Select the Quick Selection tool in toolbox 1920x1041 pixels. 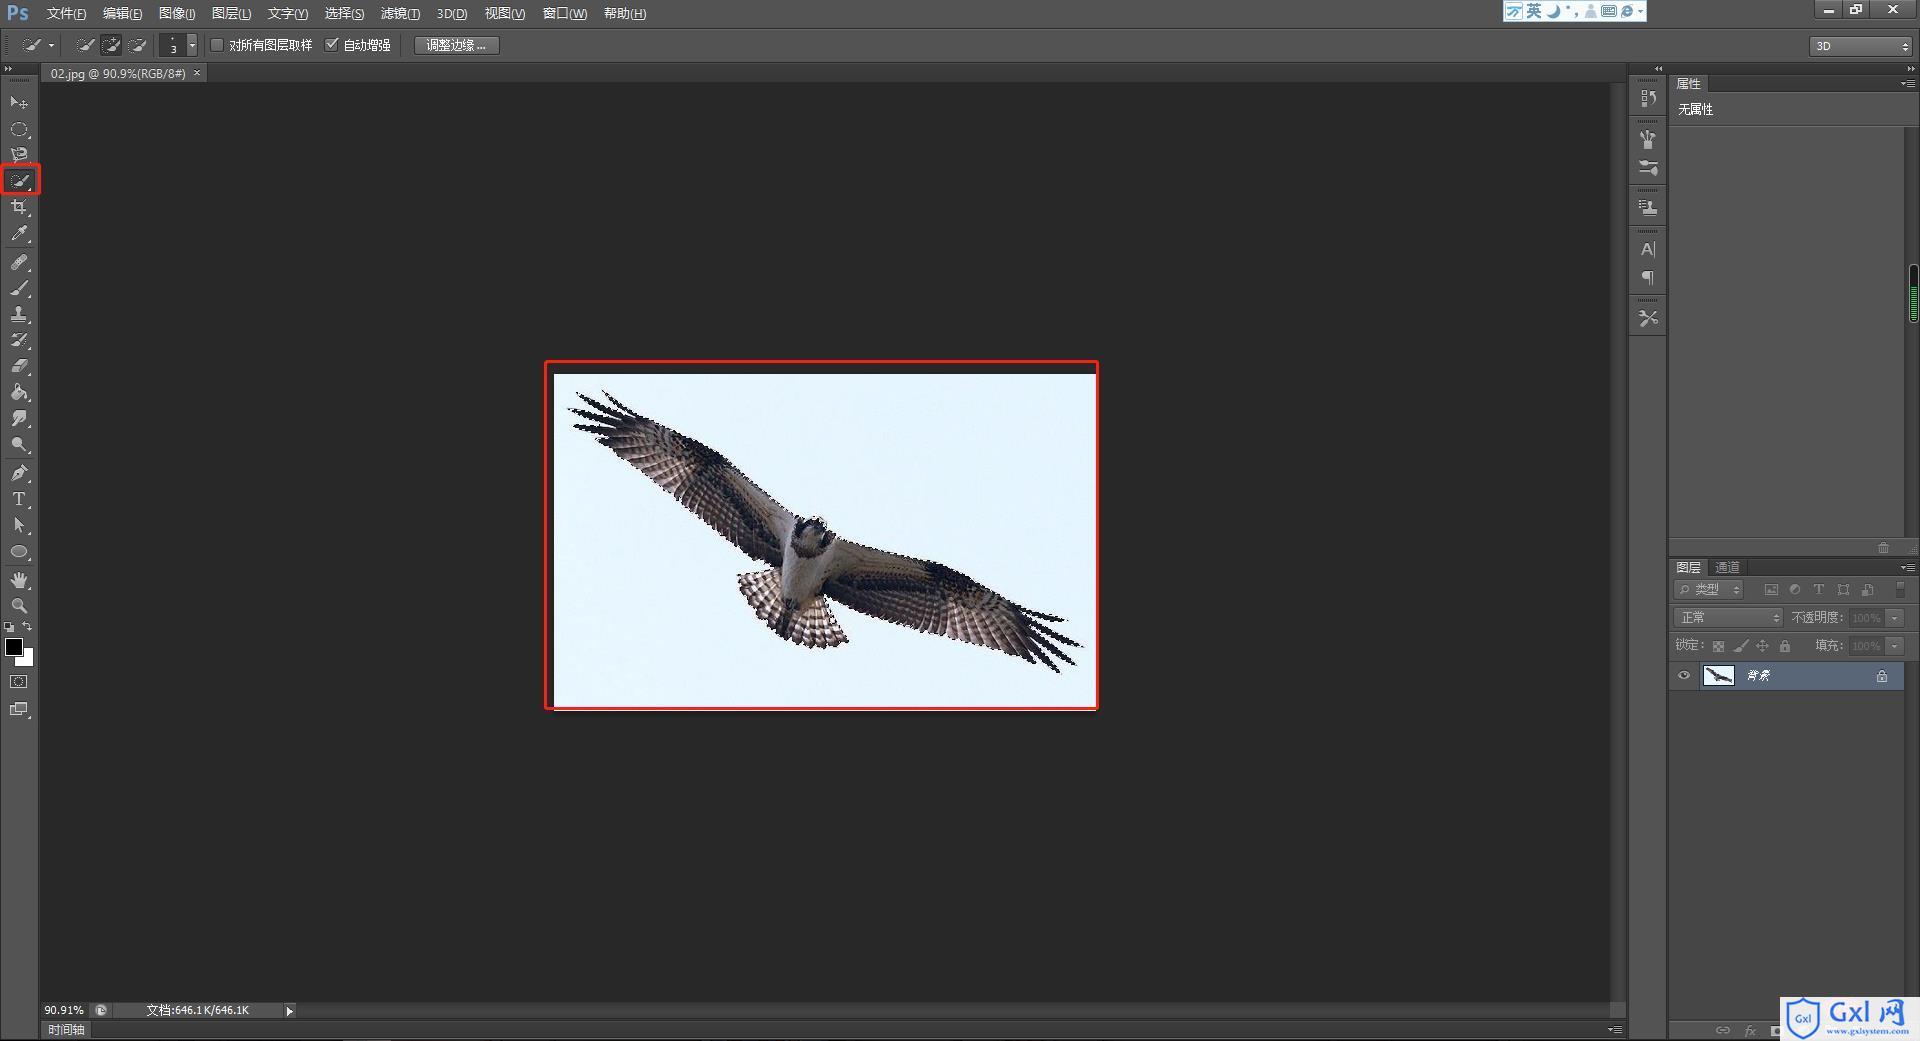tap(20, 181)
